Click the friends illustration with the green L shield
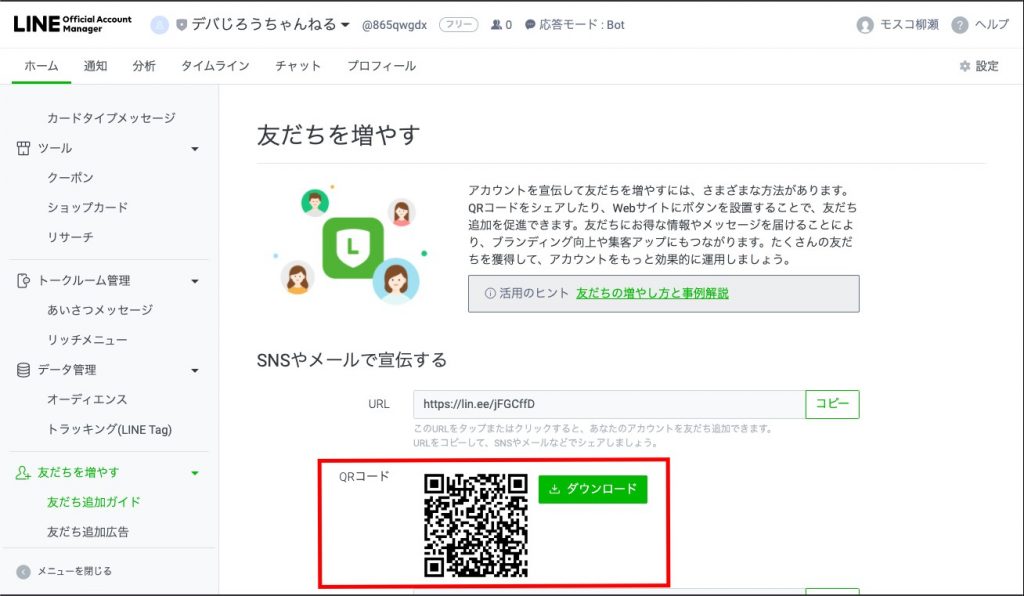 point(351,245)
